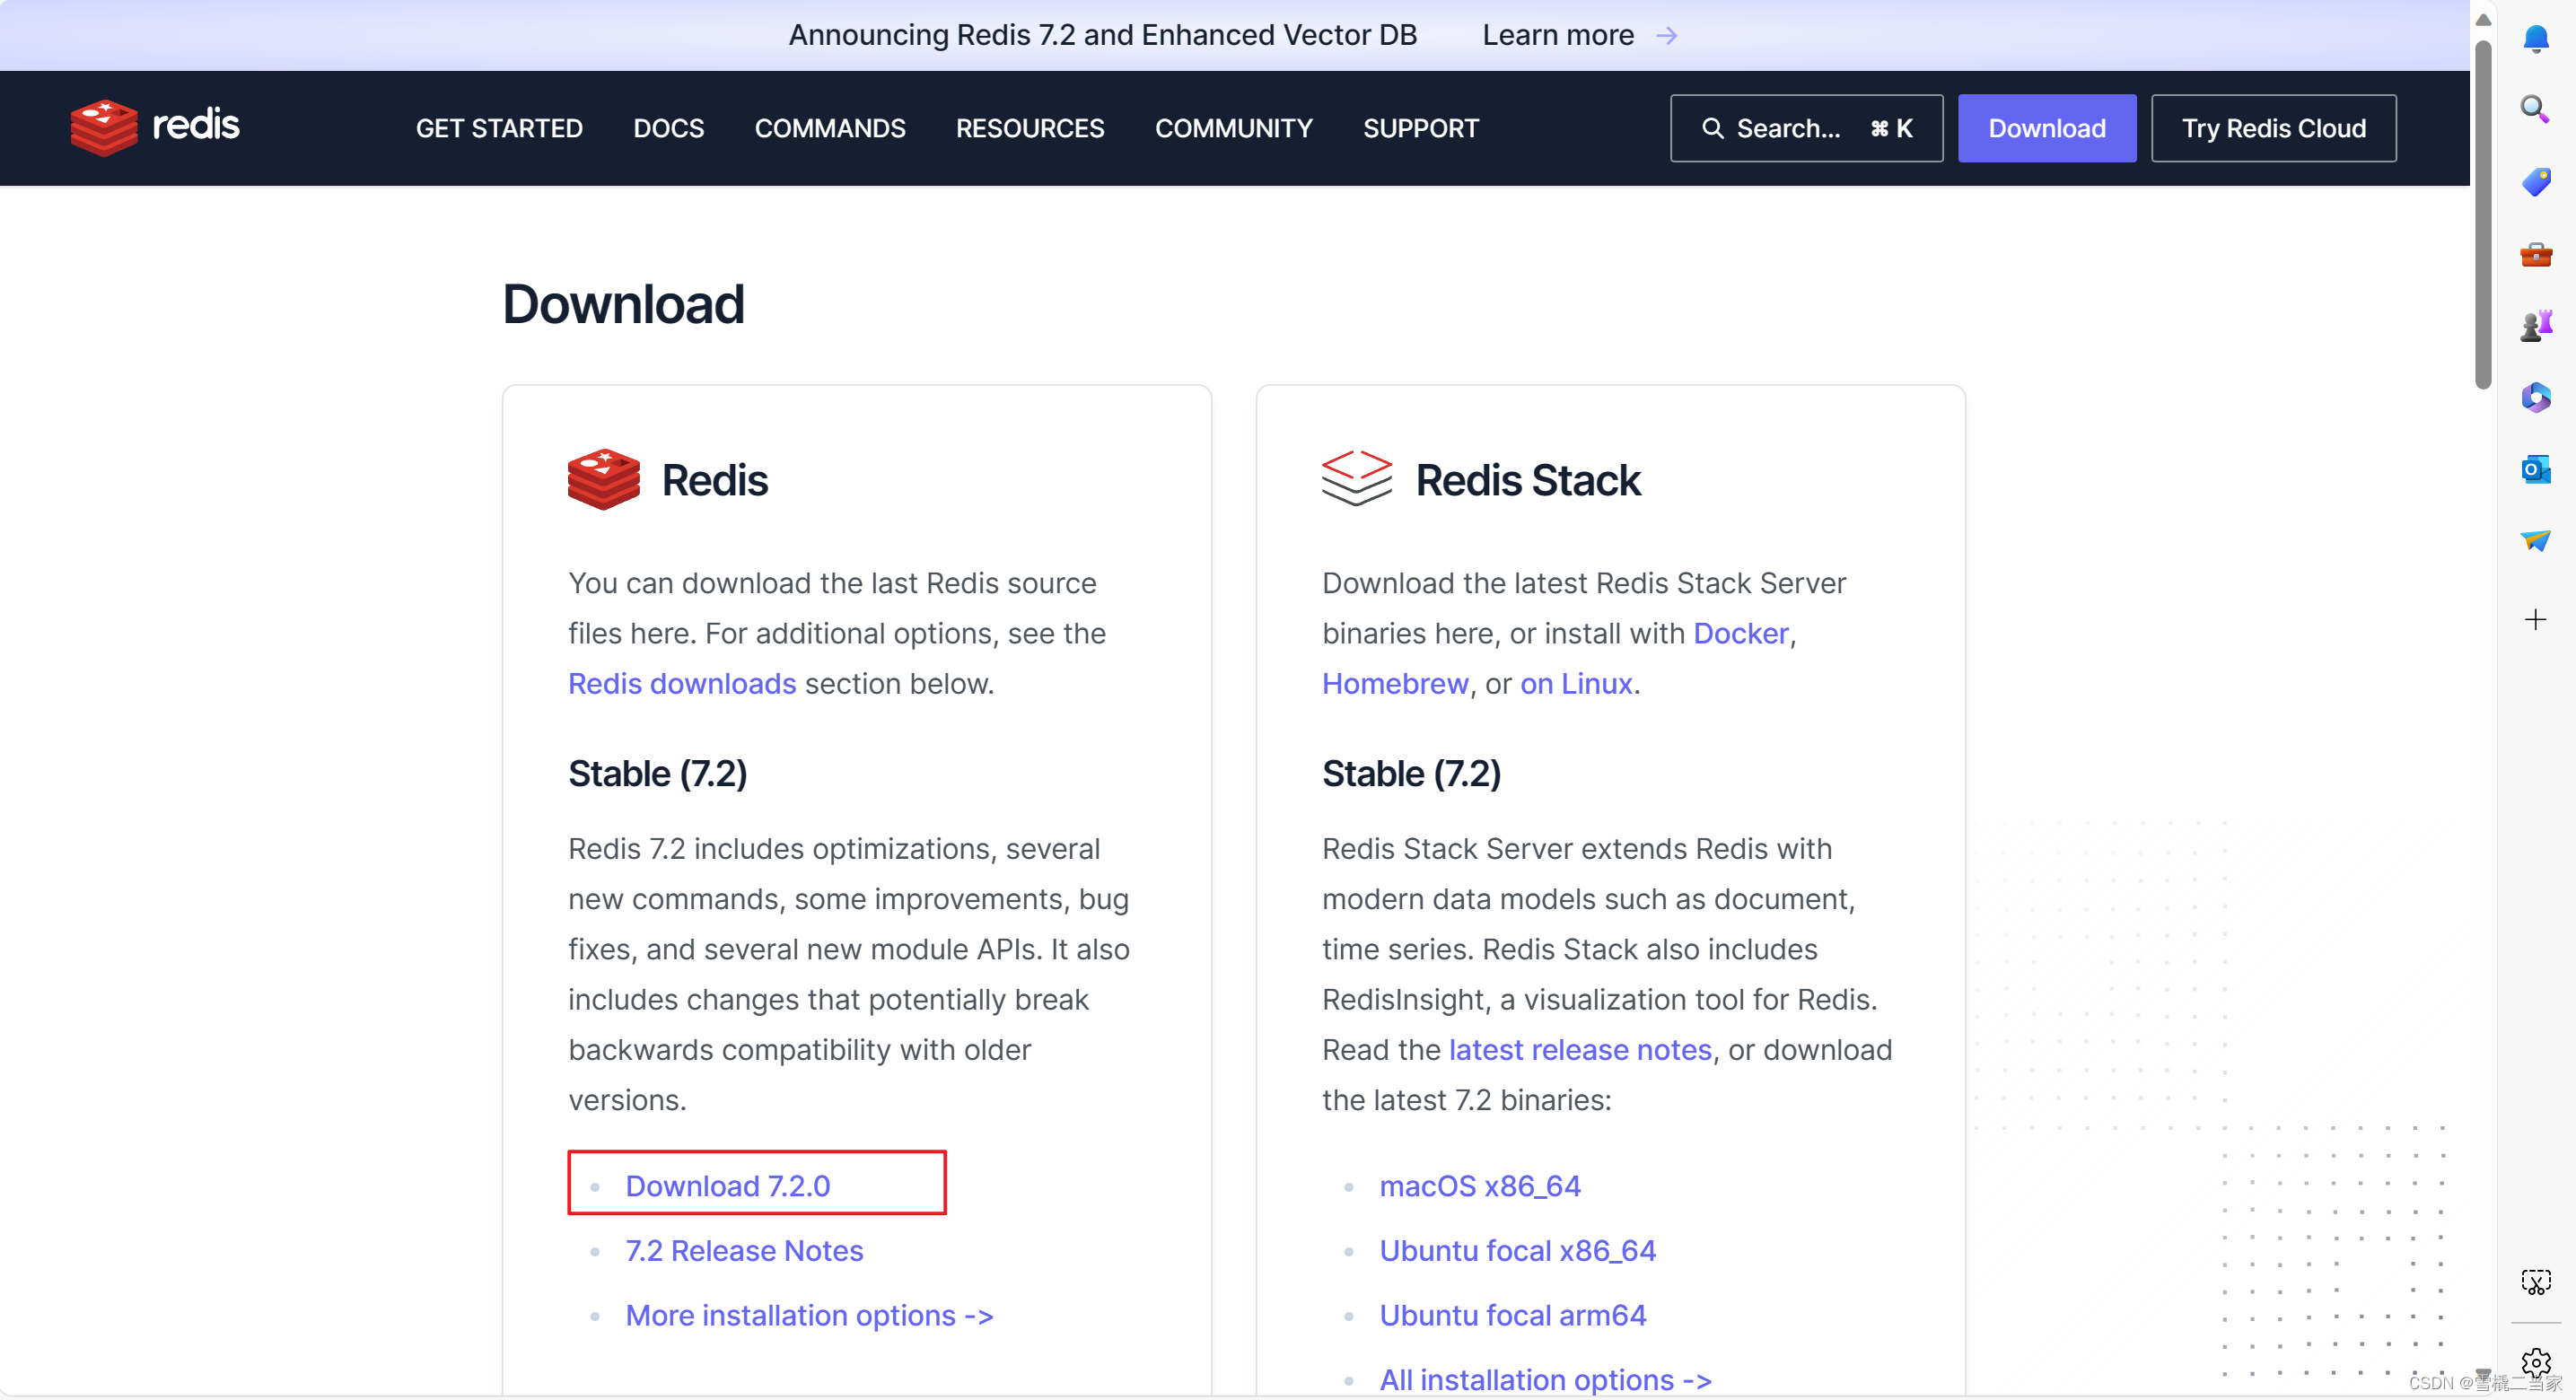
Task: Open the Docker link
Action: point(1740,633)
